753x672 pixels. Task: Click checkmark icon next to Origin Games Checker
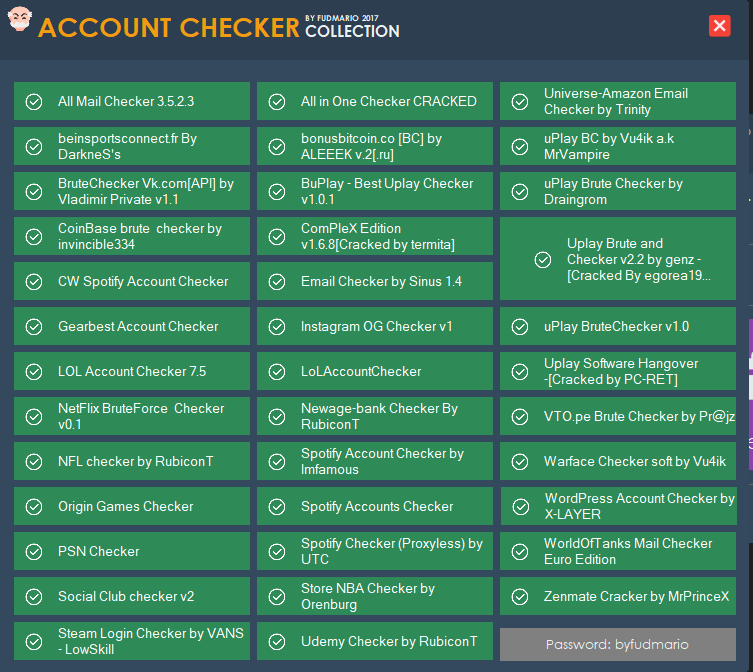pos(34,507)
